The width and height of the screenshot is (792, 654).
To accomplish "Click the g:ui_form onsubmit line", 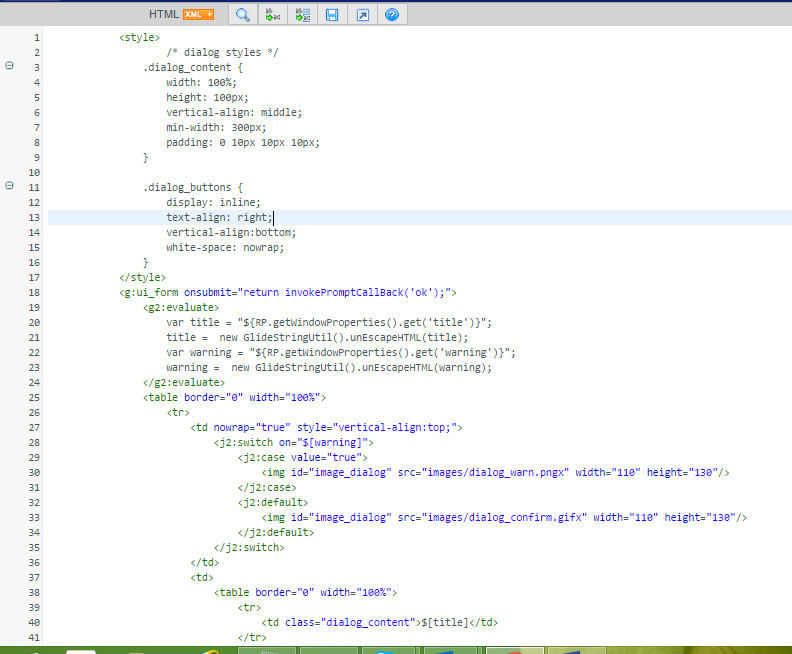I will 288,292.
